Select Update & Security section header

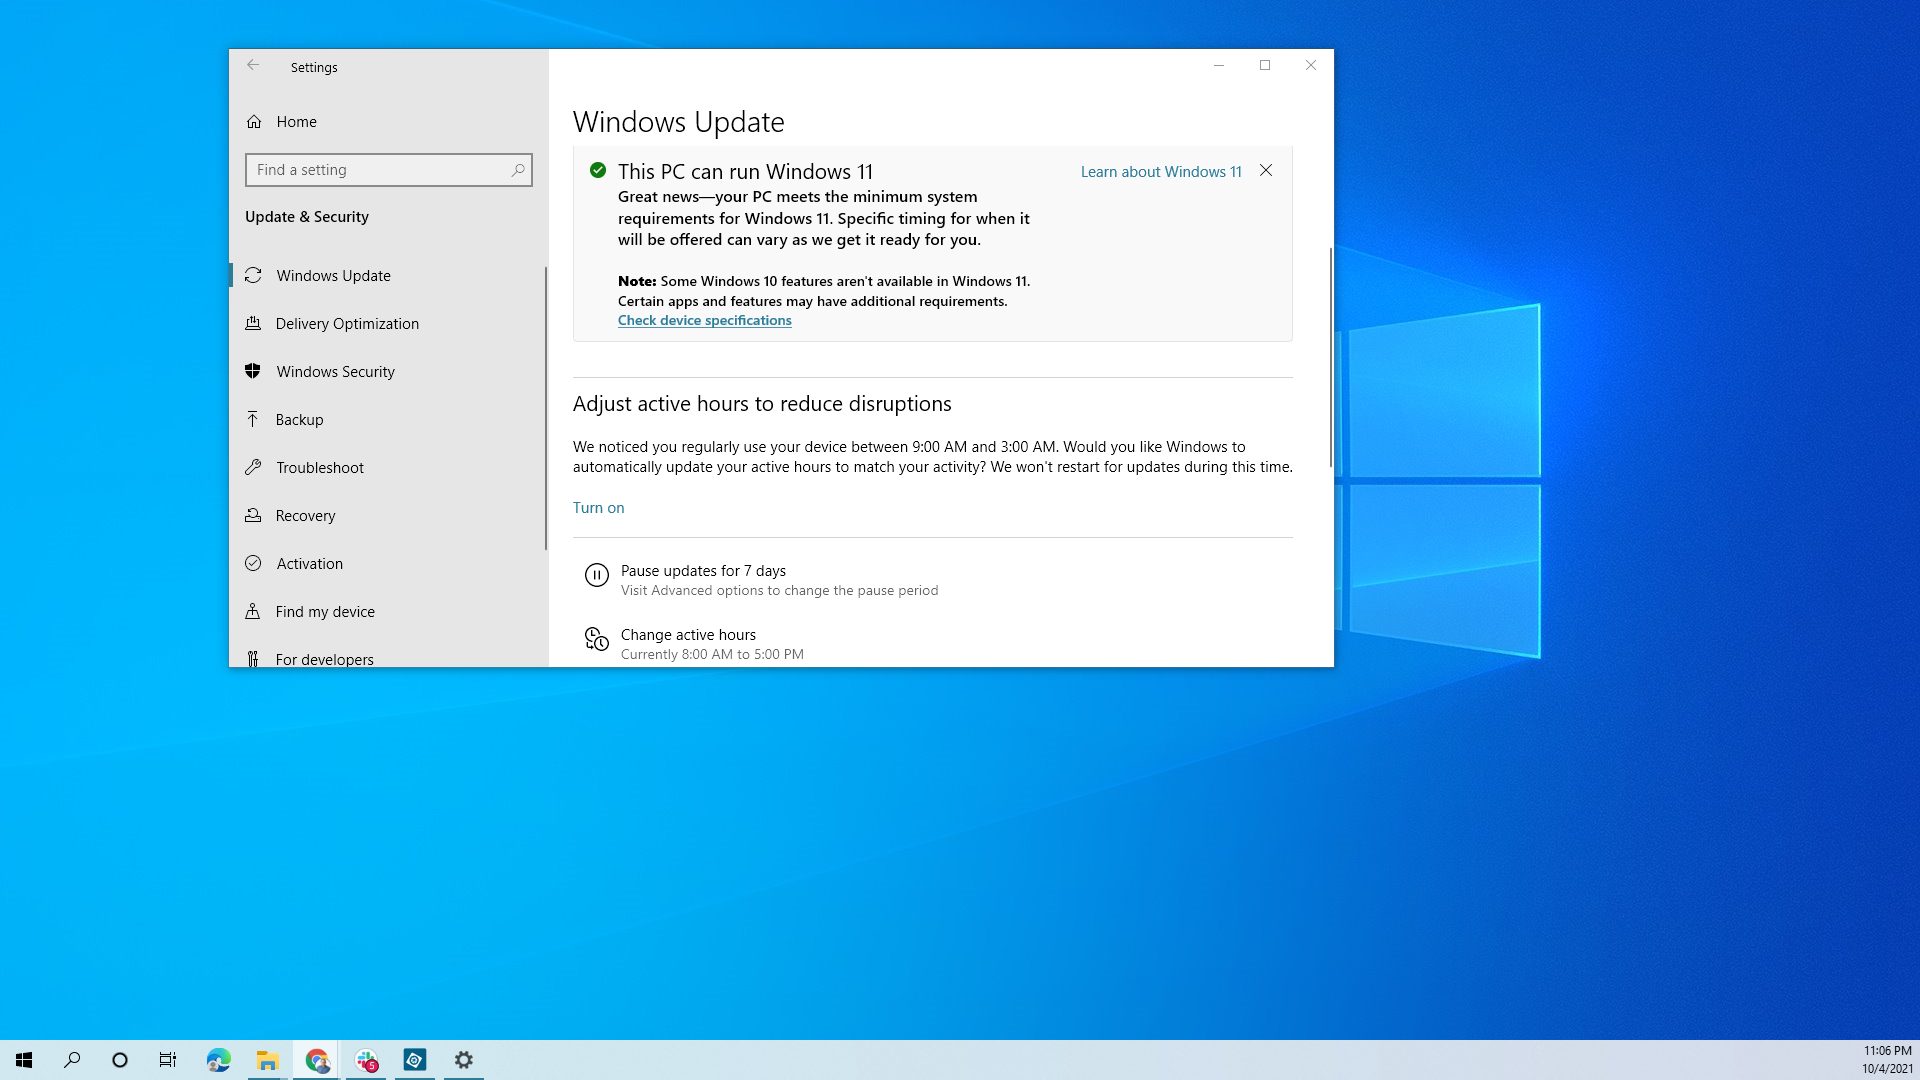click(x=307, y=215)
